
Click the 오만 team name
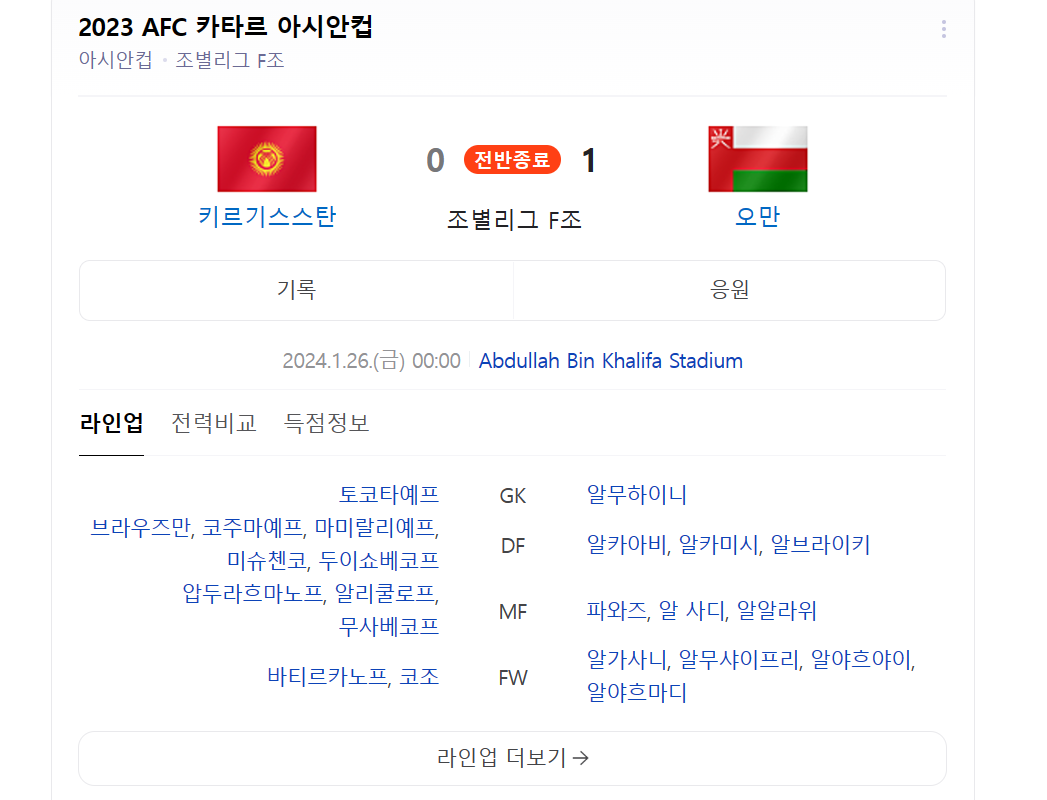click(x=757, y=213)
